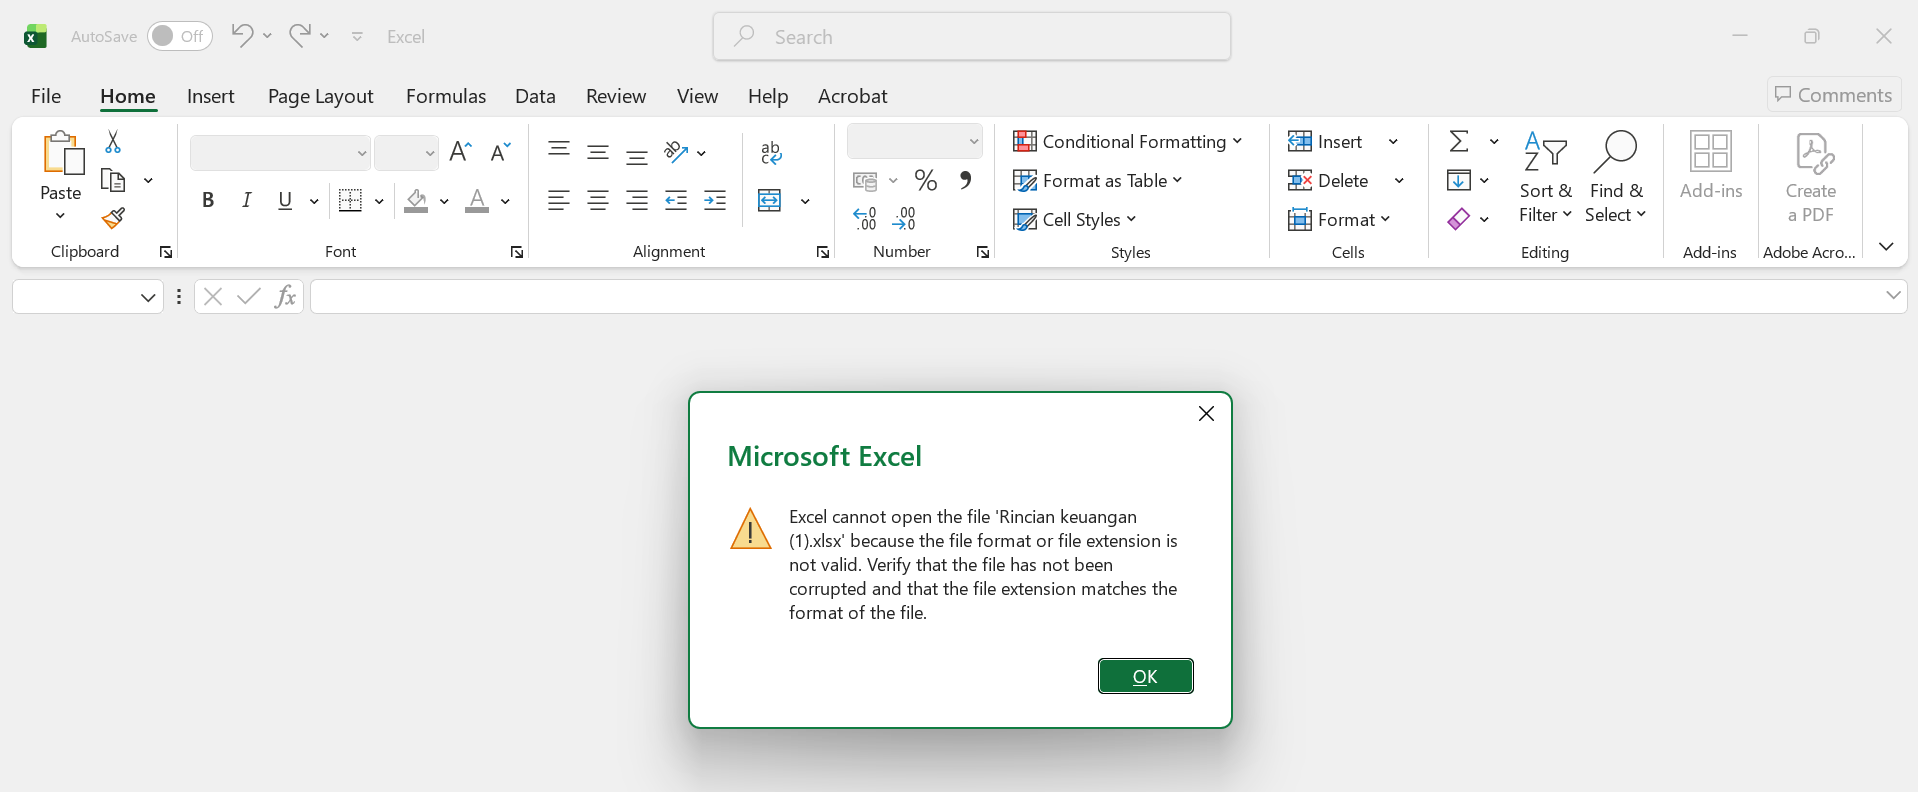The height and width of the screenshot is (792, 1918).
Task: Open Conditional Formatting menu
Action: pyautogui.click(x=1127, y=141)
